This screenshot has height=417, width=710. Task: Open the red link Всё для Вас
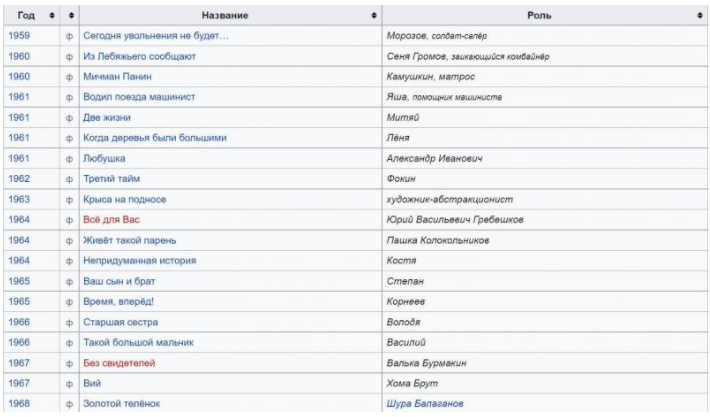click(x=109, y=220)
